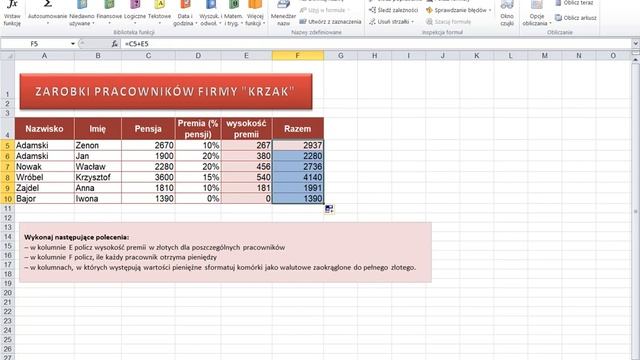Image resolution: width=640 pixels, height=360 pixels.
Task: Open Więcej funkcji menu
Action: click(255, 13)
